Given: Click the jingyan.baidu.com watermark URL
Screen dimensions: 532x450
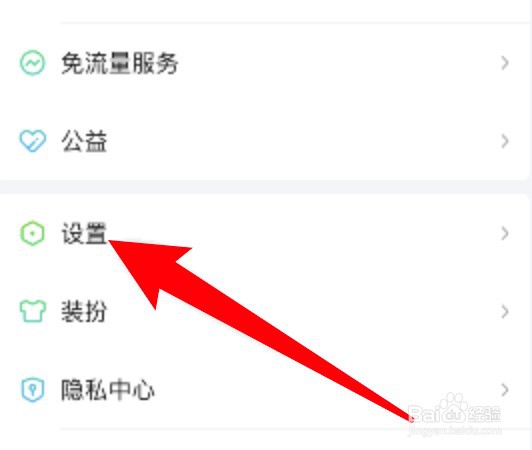Looking at the screenshot, I should click(455, 431).
